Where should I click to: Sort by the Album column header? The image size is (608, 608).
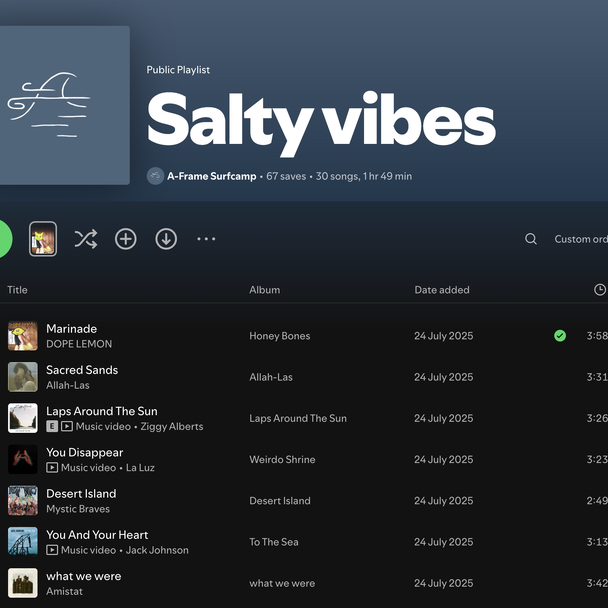[264, 290]
